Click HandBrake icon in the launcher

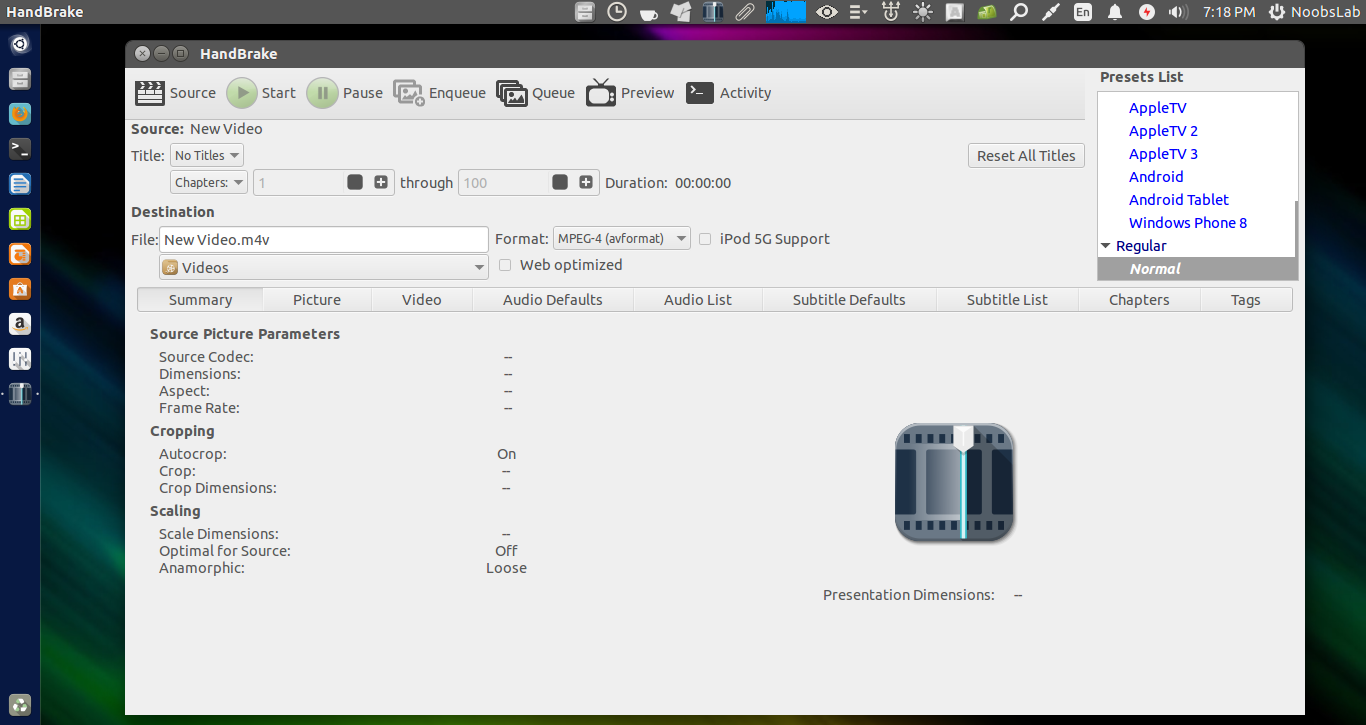pyautogui.click(x=20, y=394)
